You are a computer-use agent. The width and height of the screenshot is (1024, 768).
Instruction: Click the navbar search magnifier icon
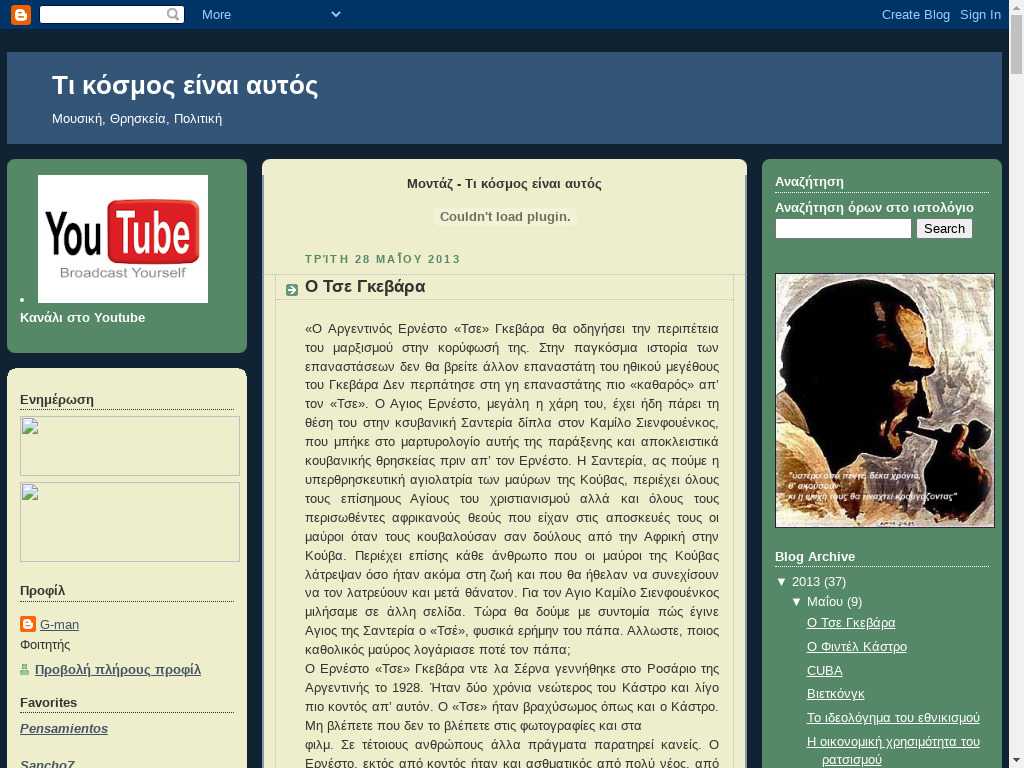pyautogui.click(x=174, y=14)
